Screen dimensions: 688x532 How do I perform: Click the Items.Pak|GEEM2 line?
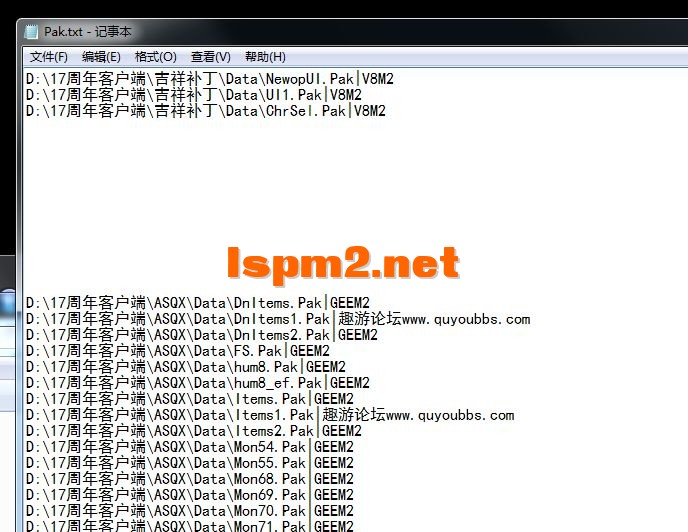coord(190,399)
